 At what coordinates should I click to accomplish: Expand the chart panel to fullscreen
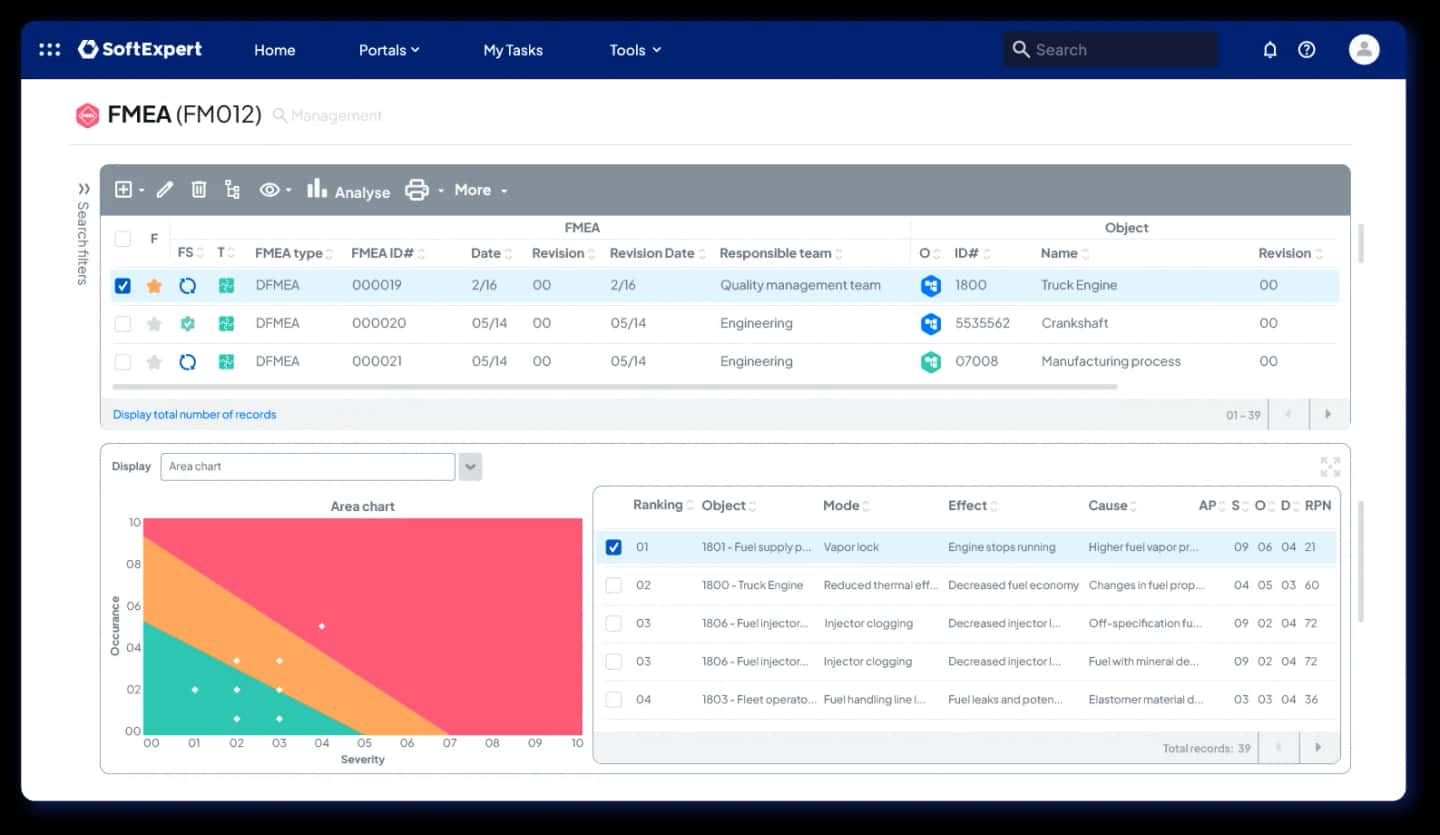pos(1330,467)
